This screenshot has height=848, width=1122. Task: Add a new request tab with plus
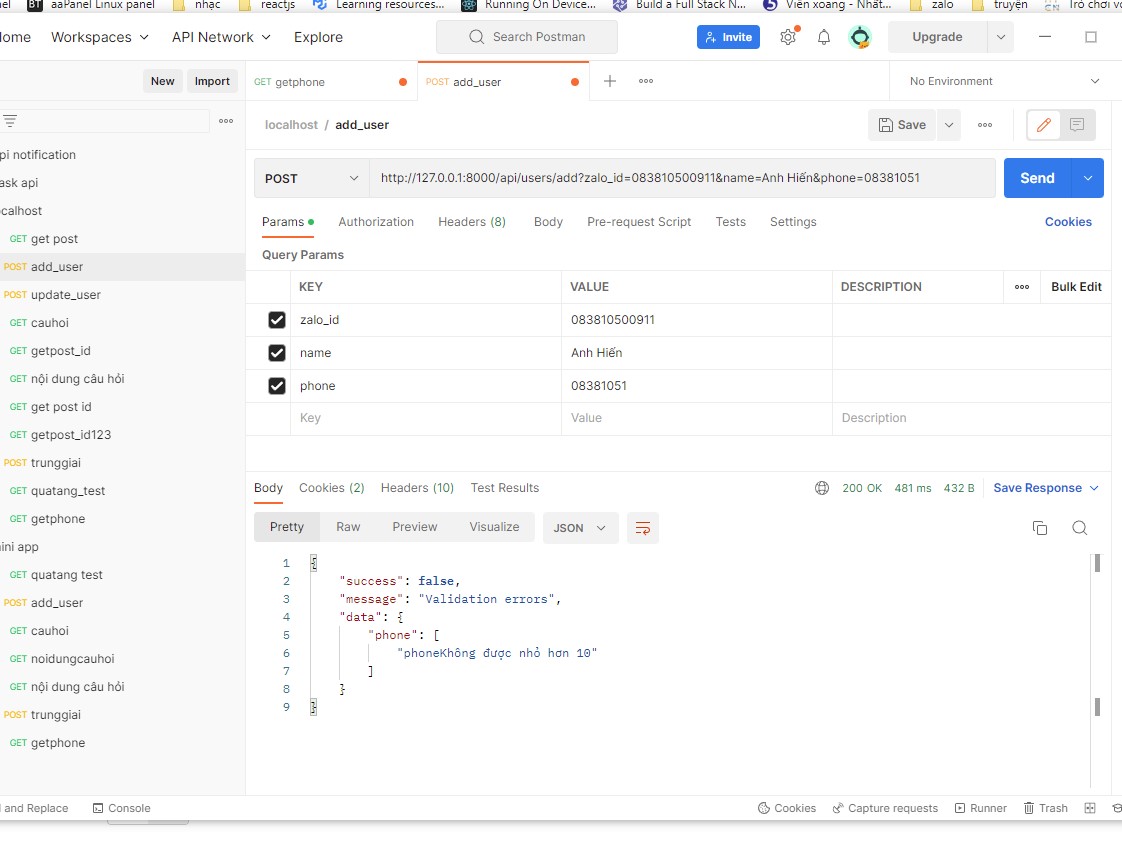[610, 81]
